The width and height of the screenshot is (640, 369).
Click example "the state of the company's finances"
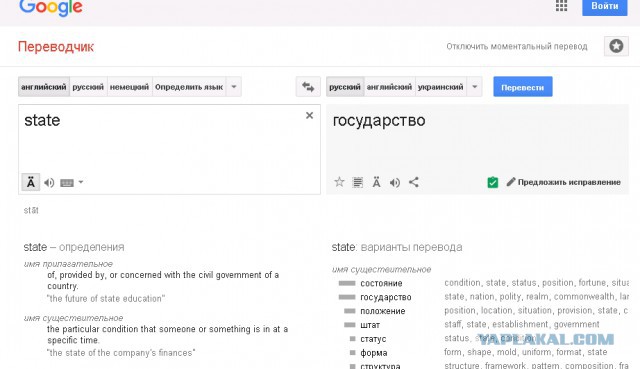121,353
